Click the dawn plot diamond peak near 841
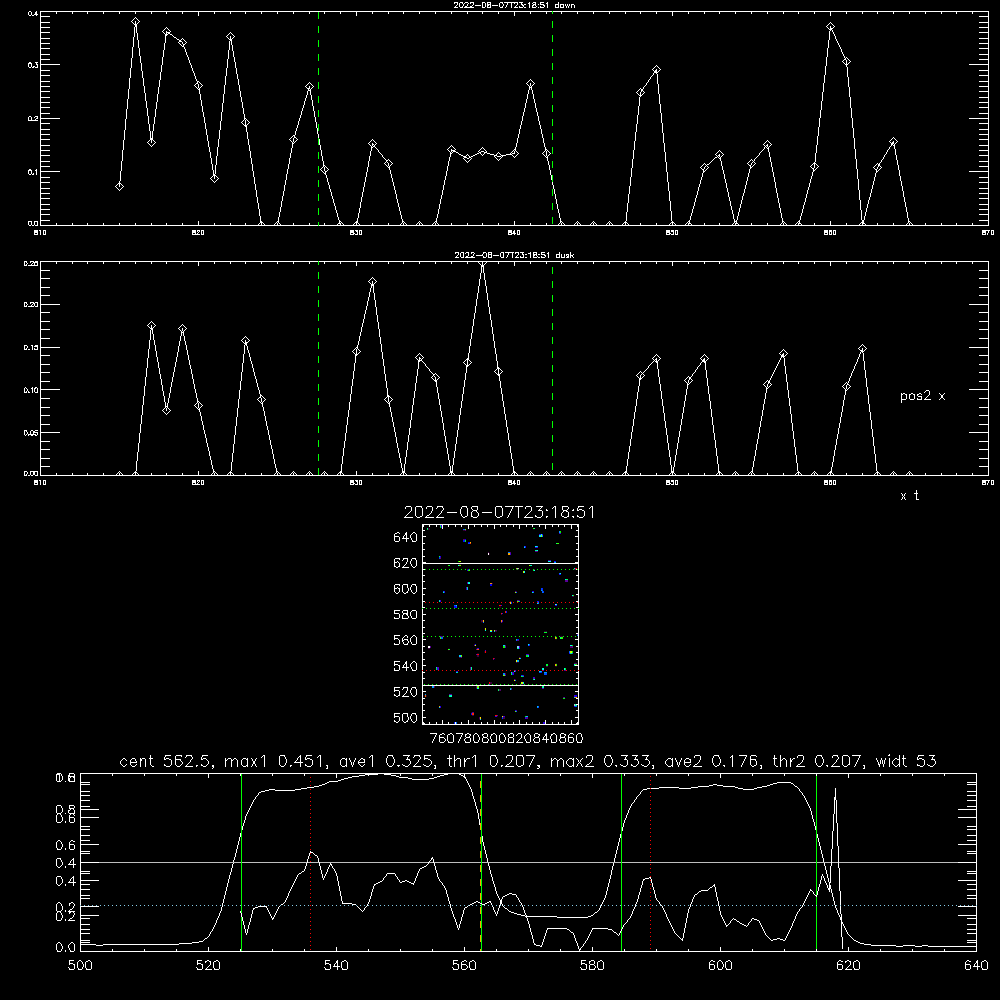 (531, 84)
